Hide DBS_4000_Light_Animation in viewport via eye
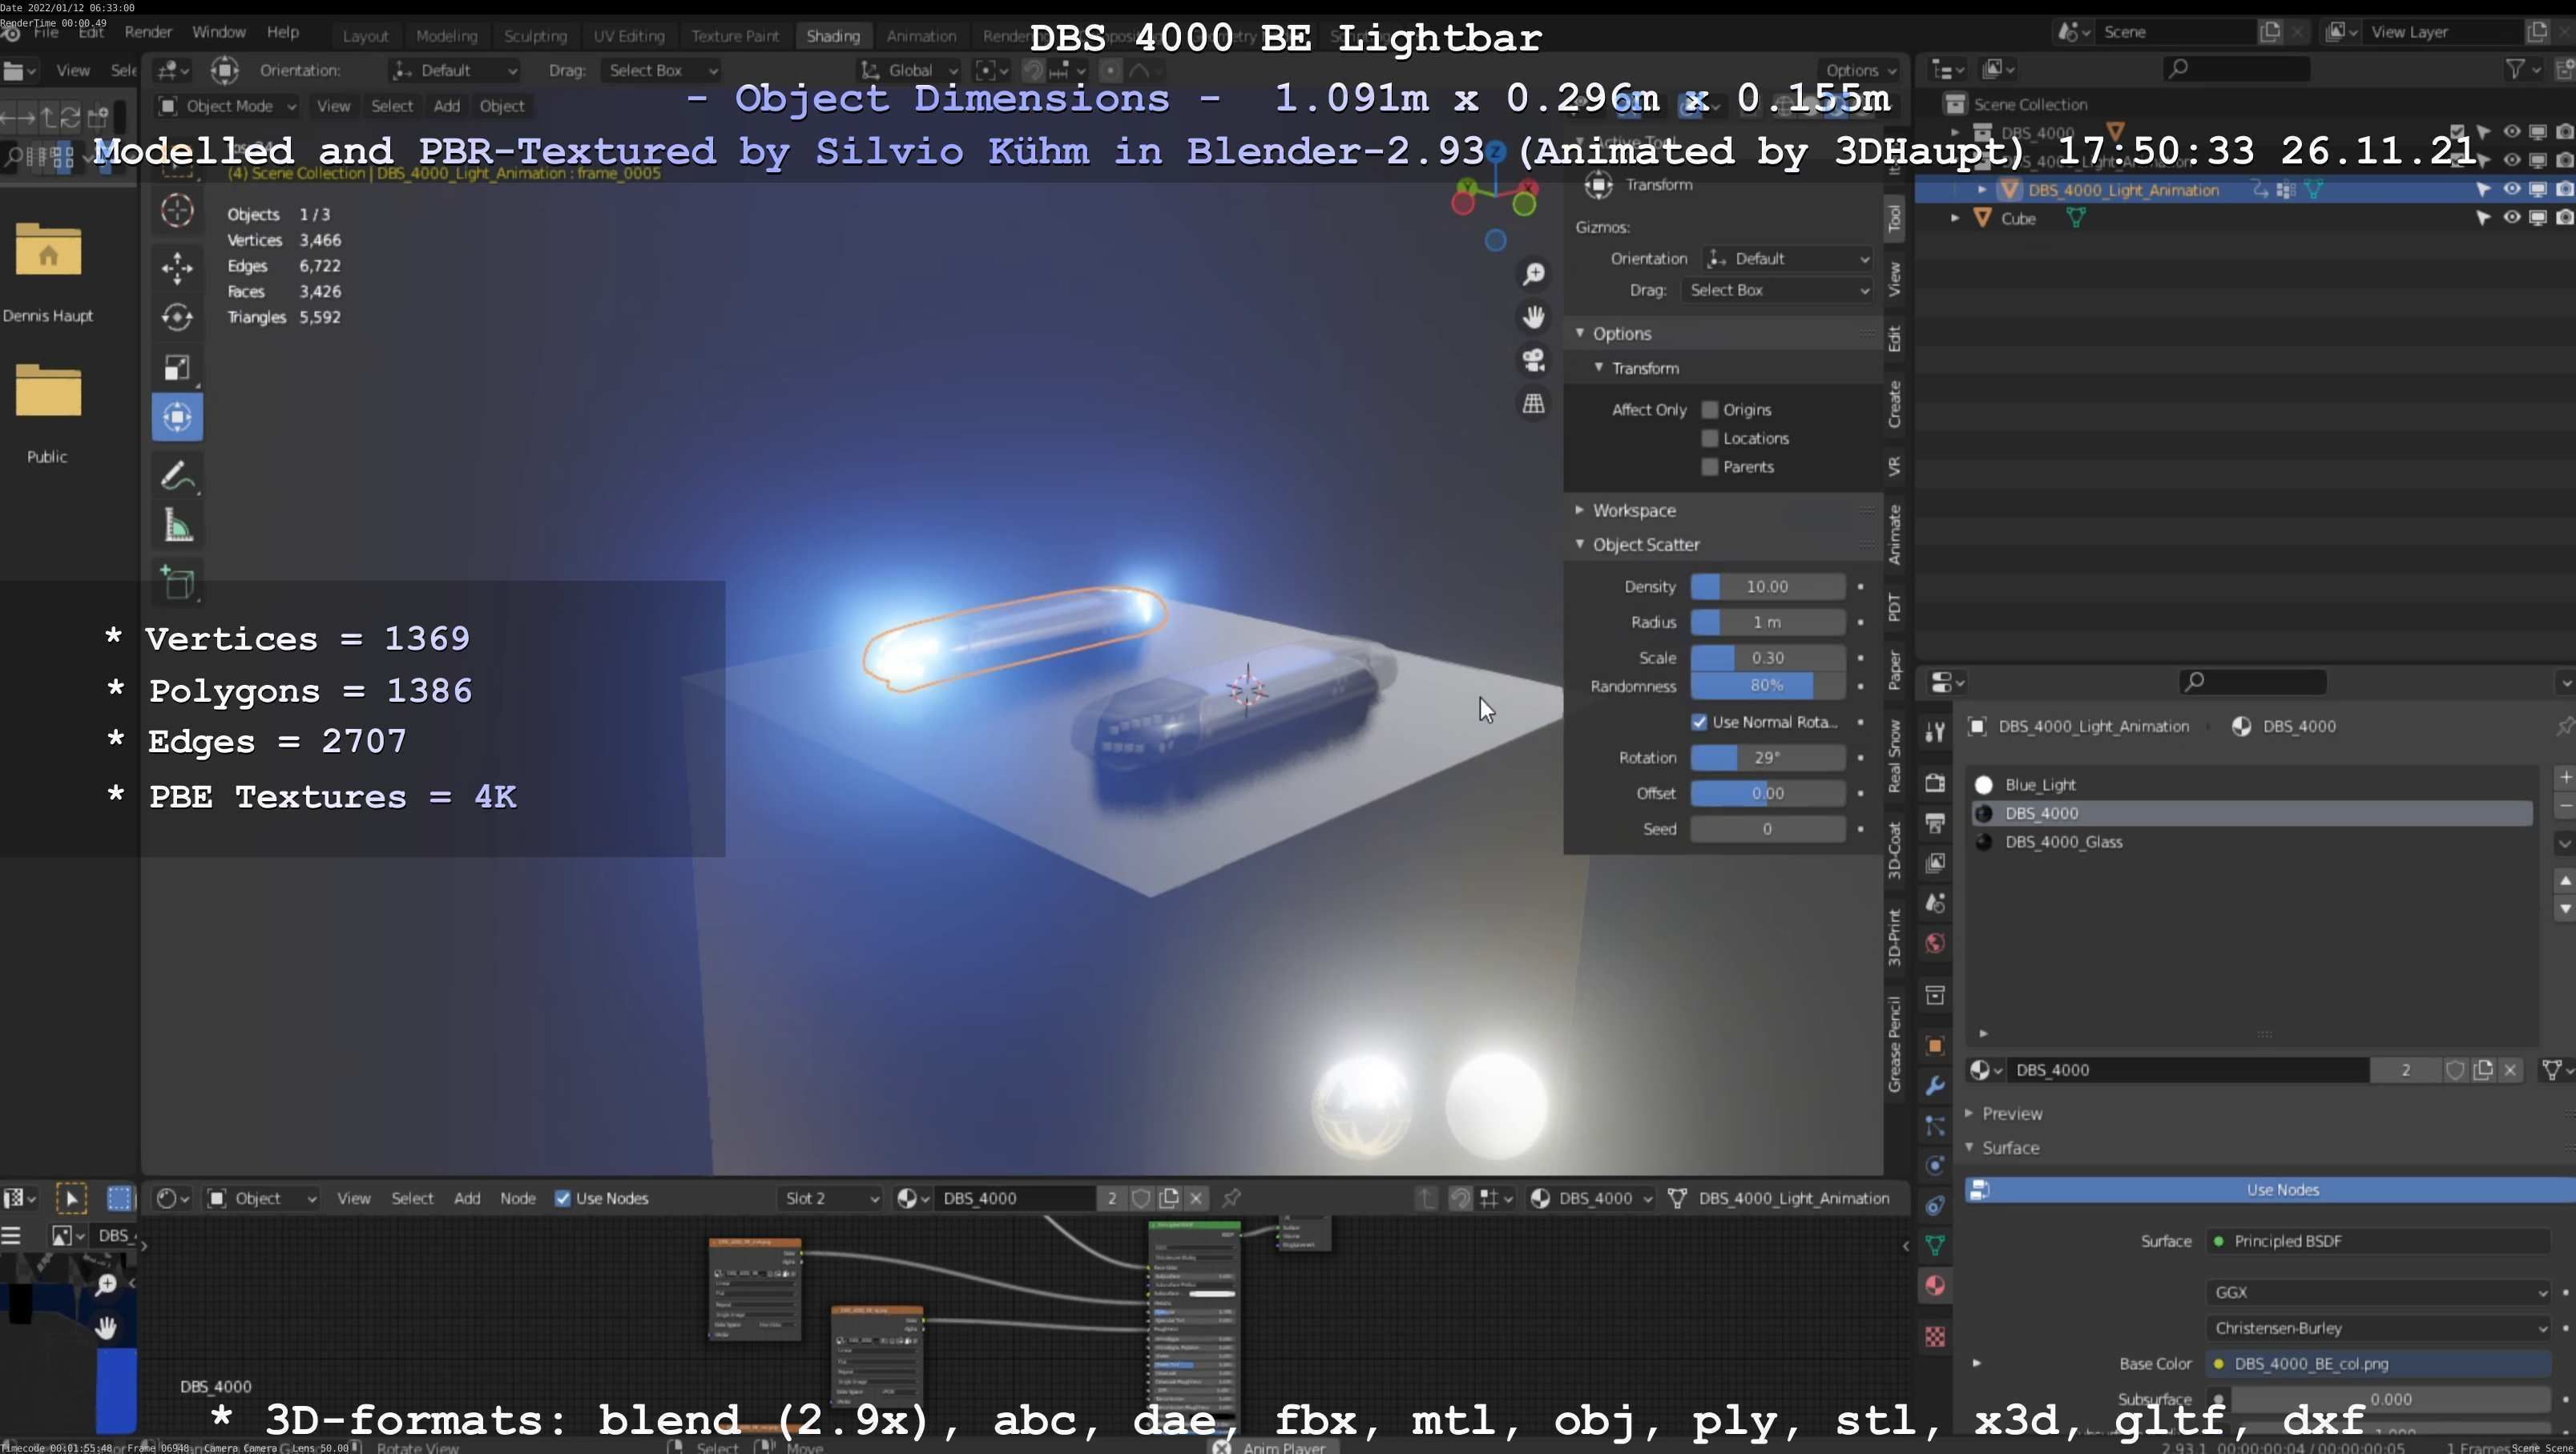 pyautogui.click(x=2511, y=189)
